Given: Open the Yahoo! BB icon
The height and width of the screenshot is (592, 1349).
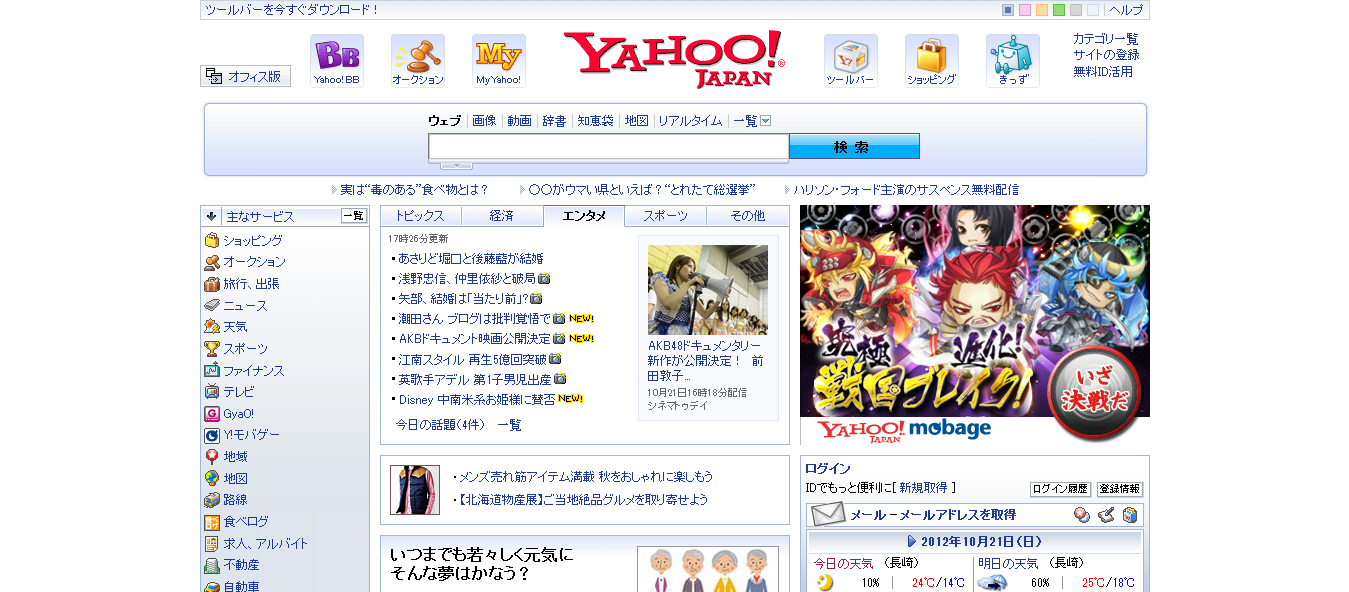Looking at the screenshot, I should (x=337, y=61).
